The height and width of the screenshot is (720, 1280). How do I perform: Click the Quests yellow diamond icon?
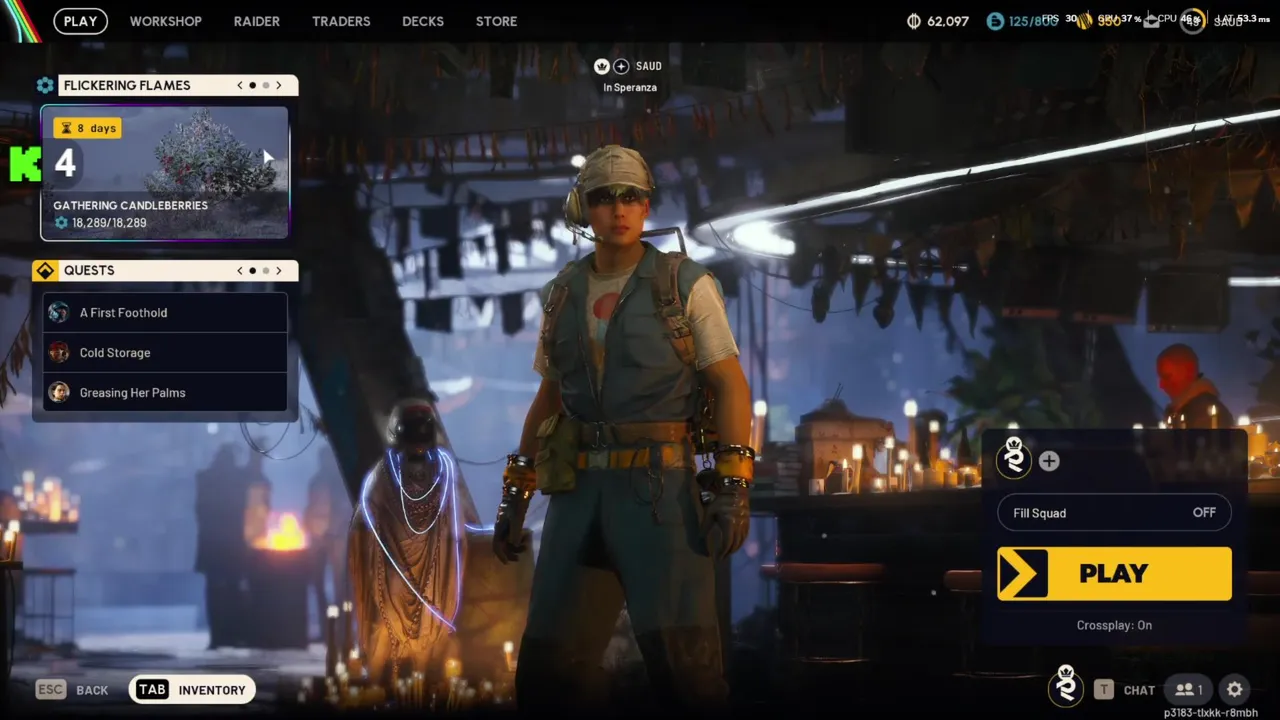(x=45, y=271)
